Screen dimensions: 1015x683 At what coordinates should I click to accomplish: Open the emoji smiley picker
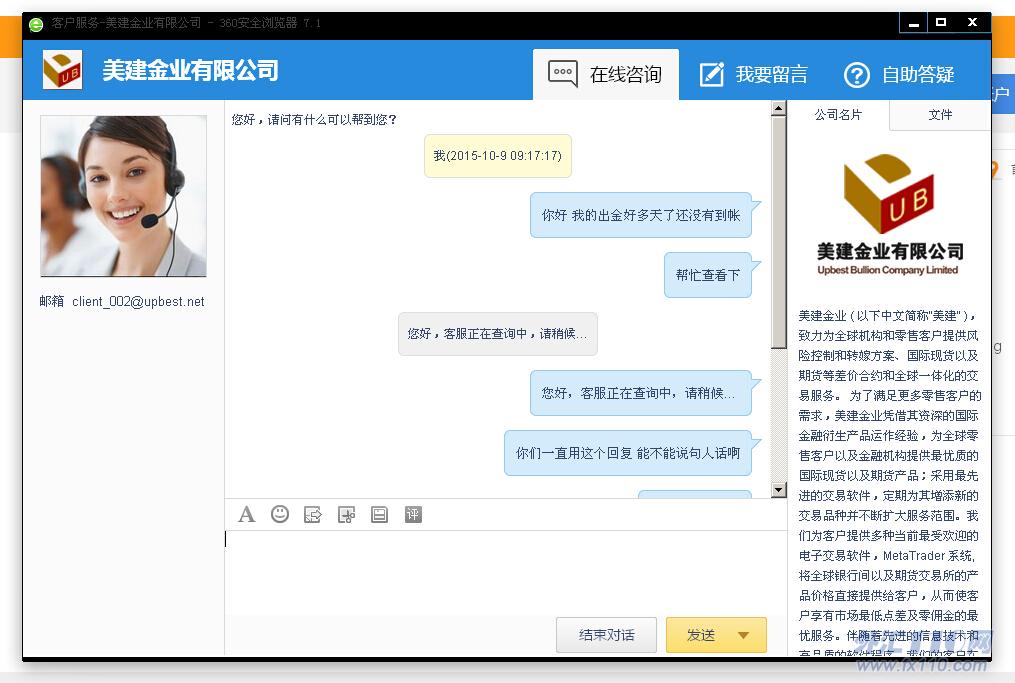point(280,514)
